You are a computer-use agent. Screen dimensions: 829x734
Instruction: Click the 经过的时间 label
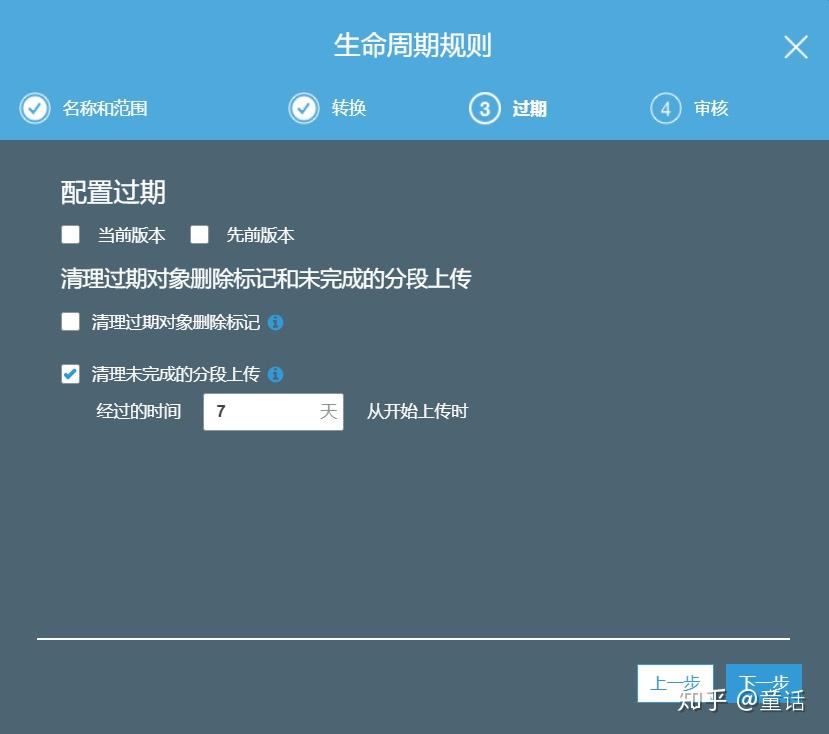coord(139,411)
